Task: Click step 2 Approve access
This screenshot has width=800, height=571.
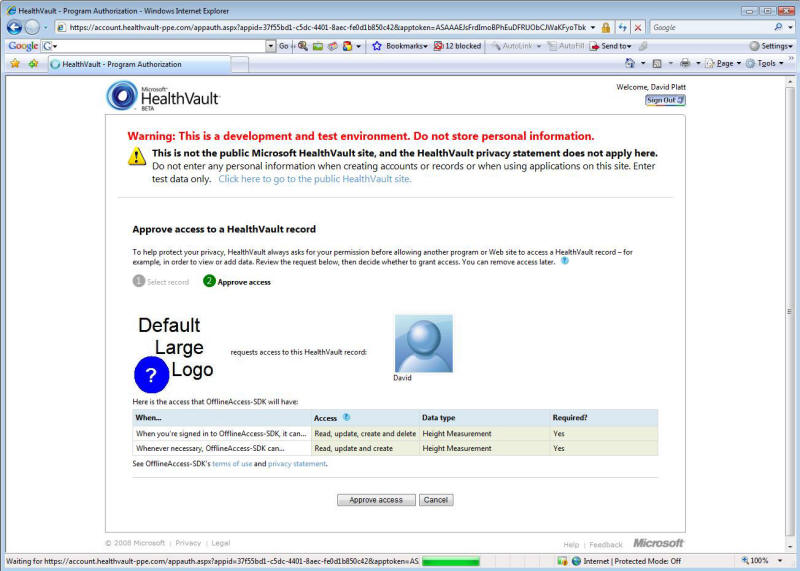Action: [x=237, y=281]
